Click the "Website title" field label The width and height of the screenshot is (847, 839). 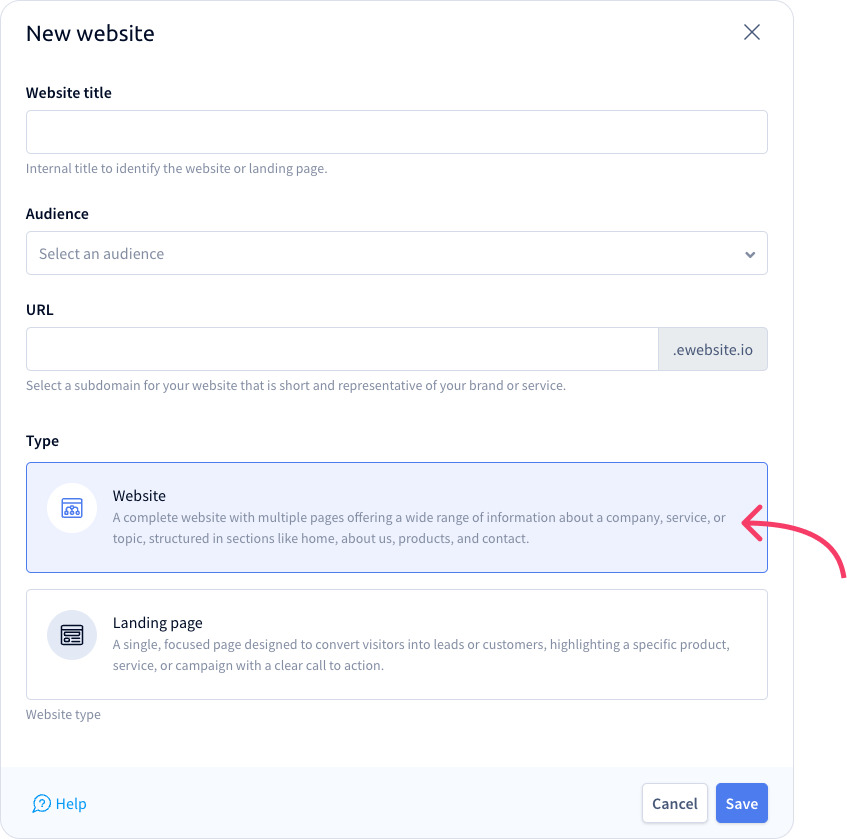[x=69, y=93]
